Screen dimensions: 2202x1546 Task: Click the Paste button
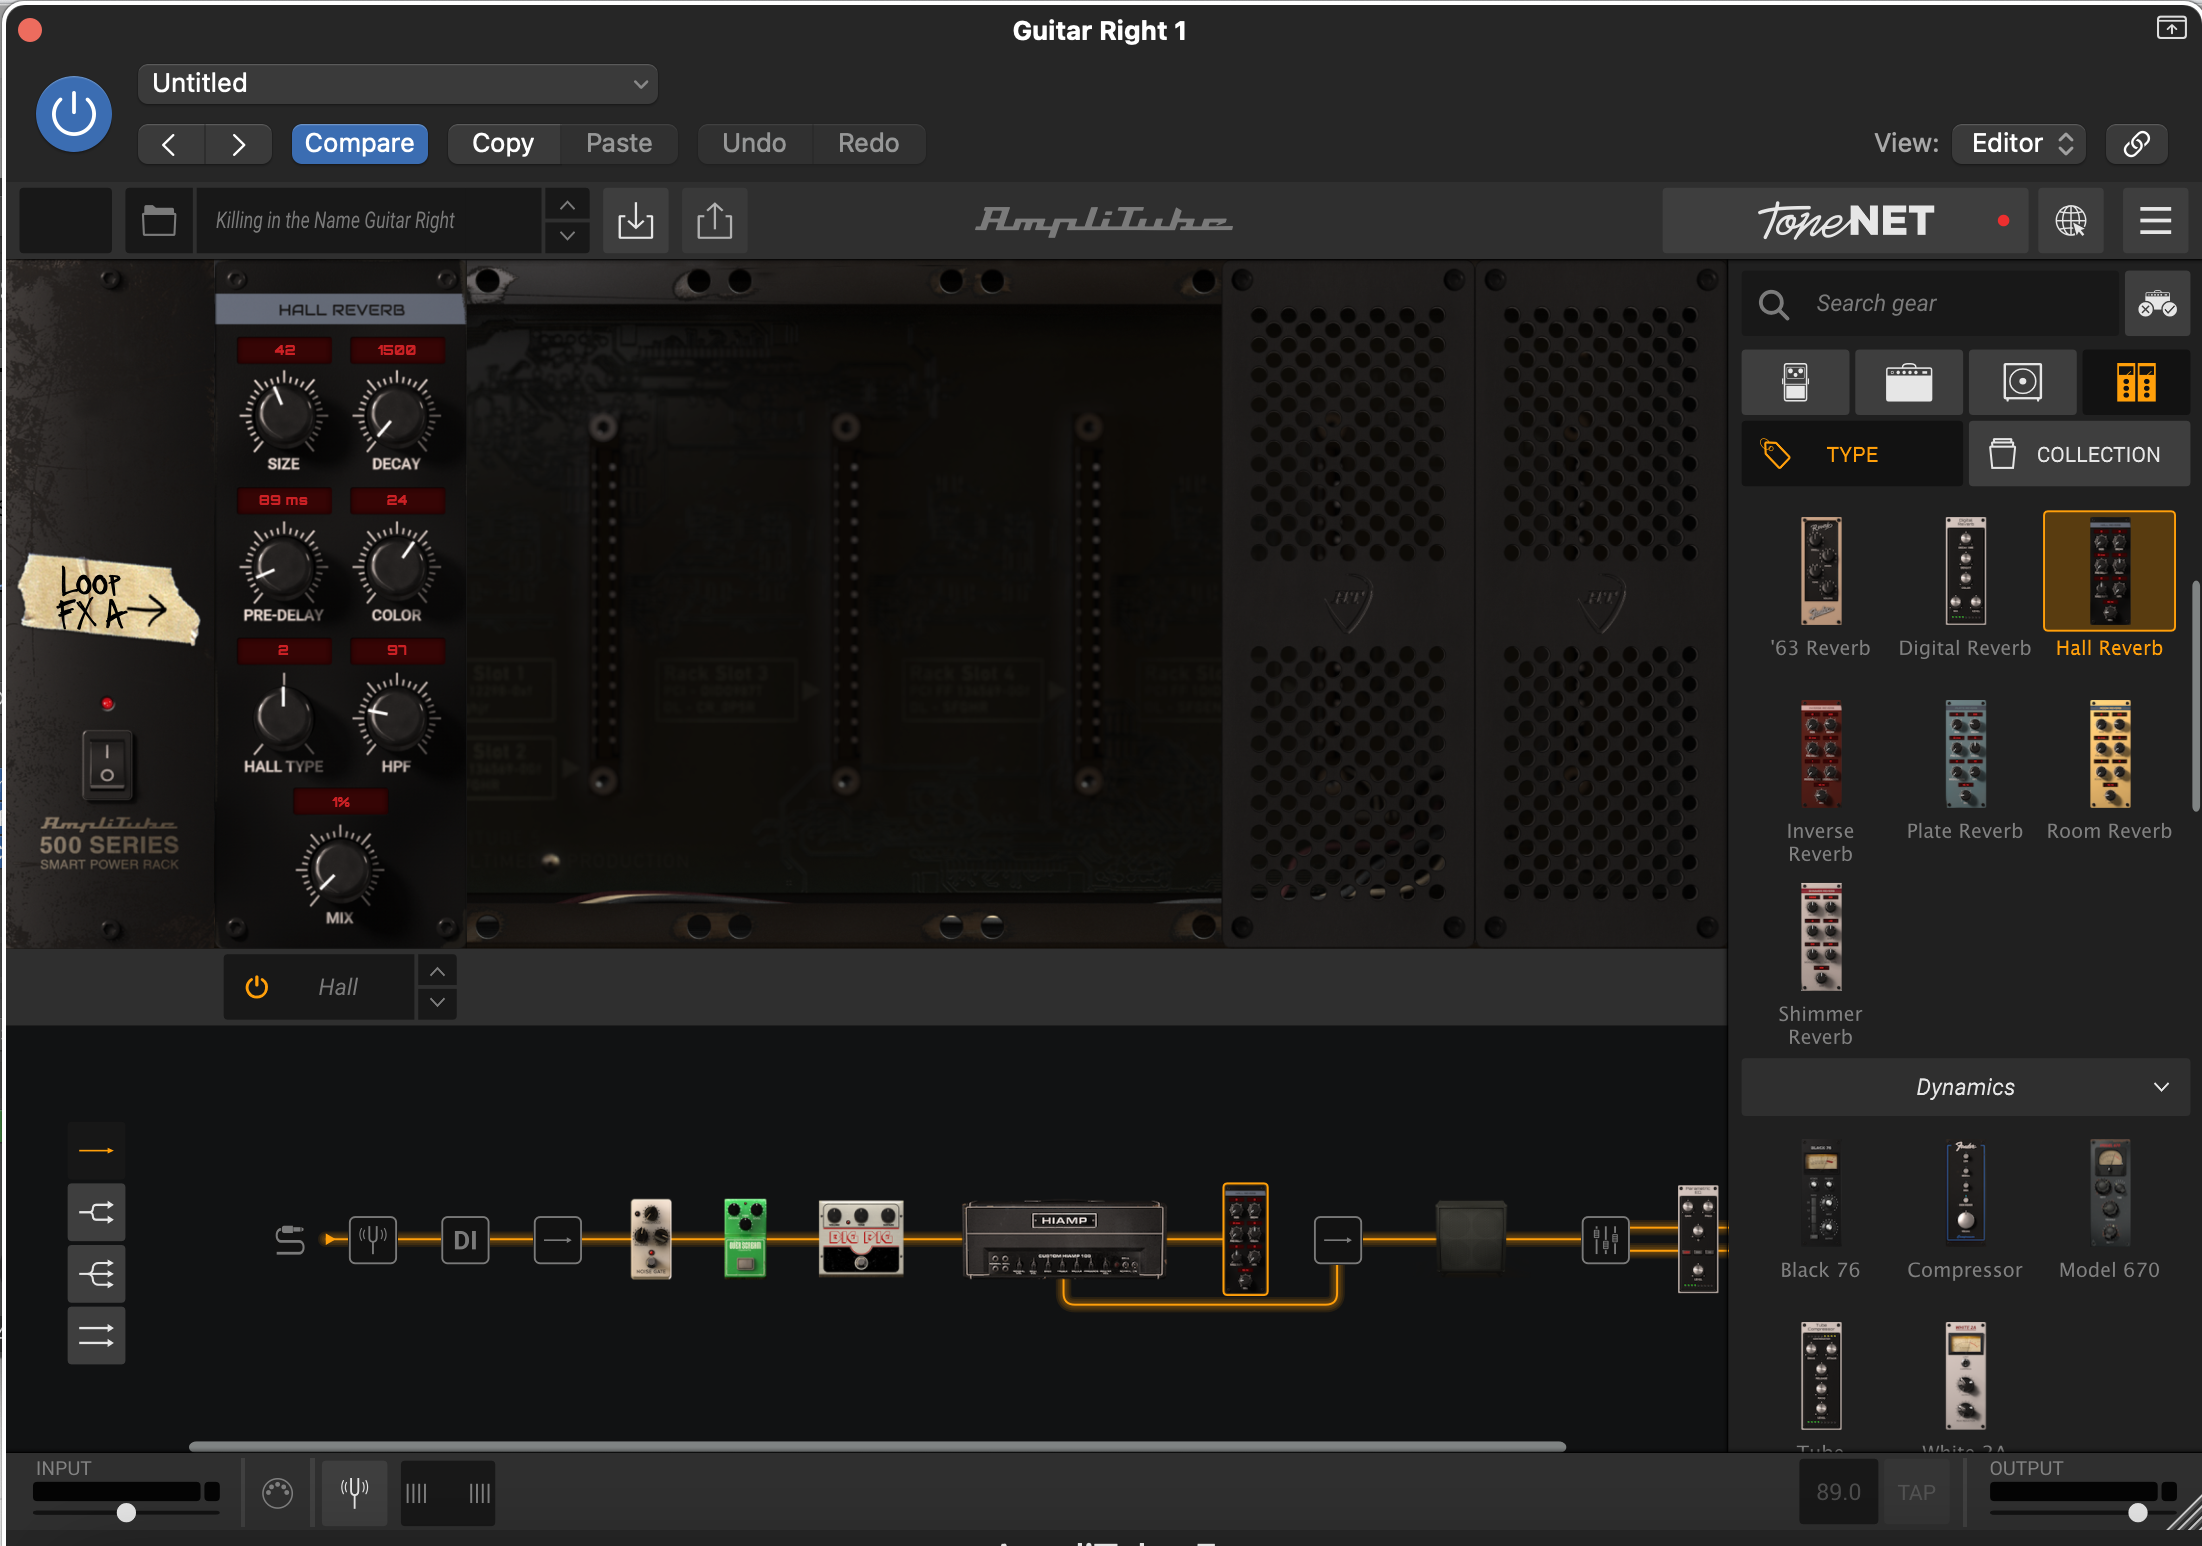click(619, 144)
